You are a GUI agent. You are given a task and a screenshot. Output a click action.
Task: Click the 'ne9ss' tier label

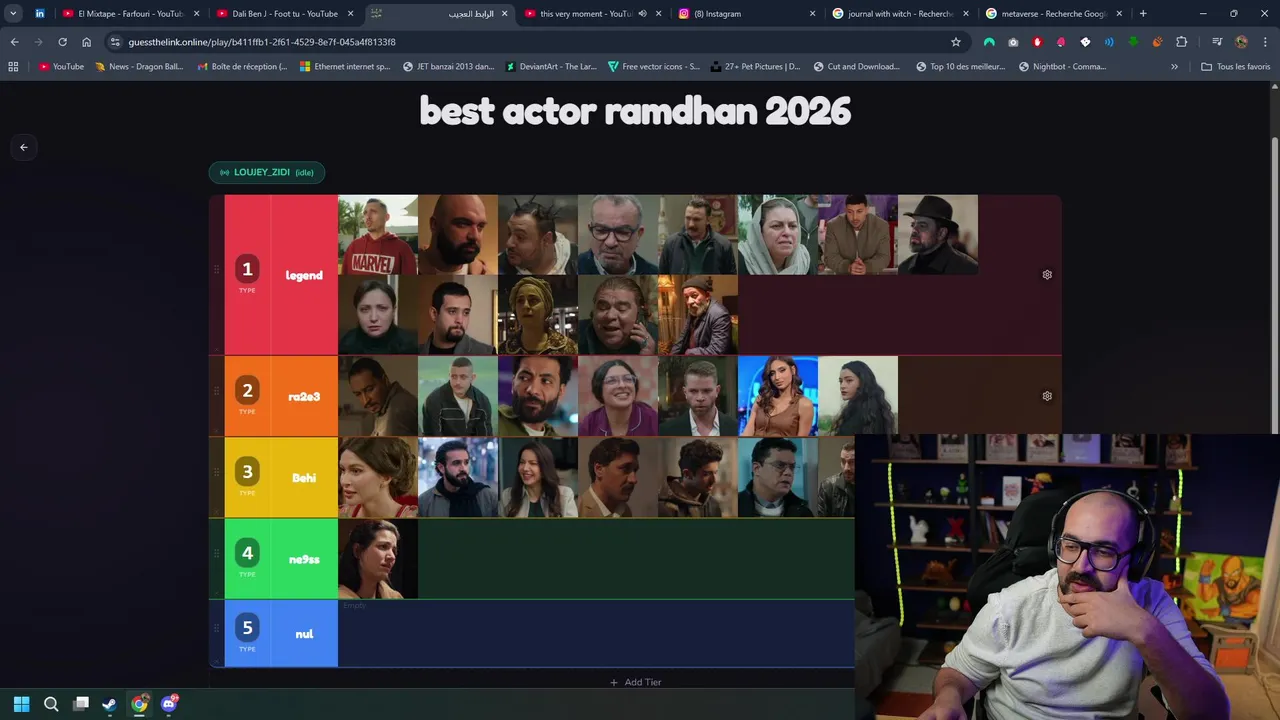coord(304,559)
